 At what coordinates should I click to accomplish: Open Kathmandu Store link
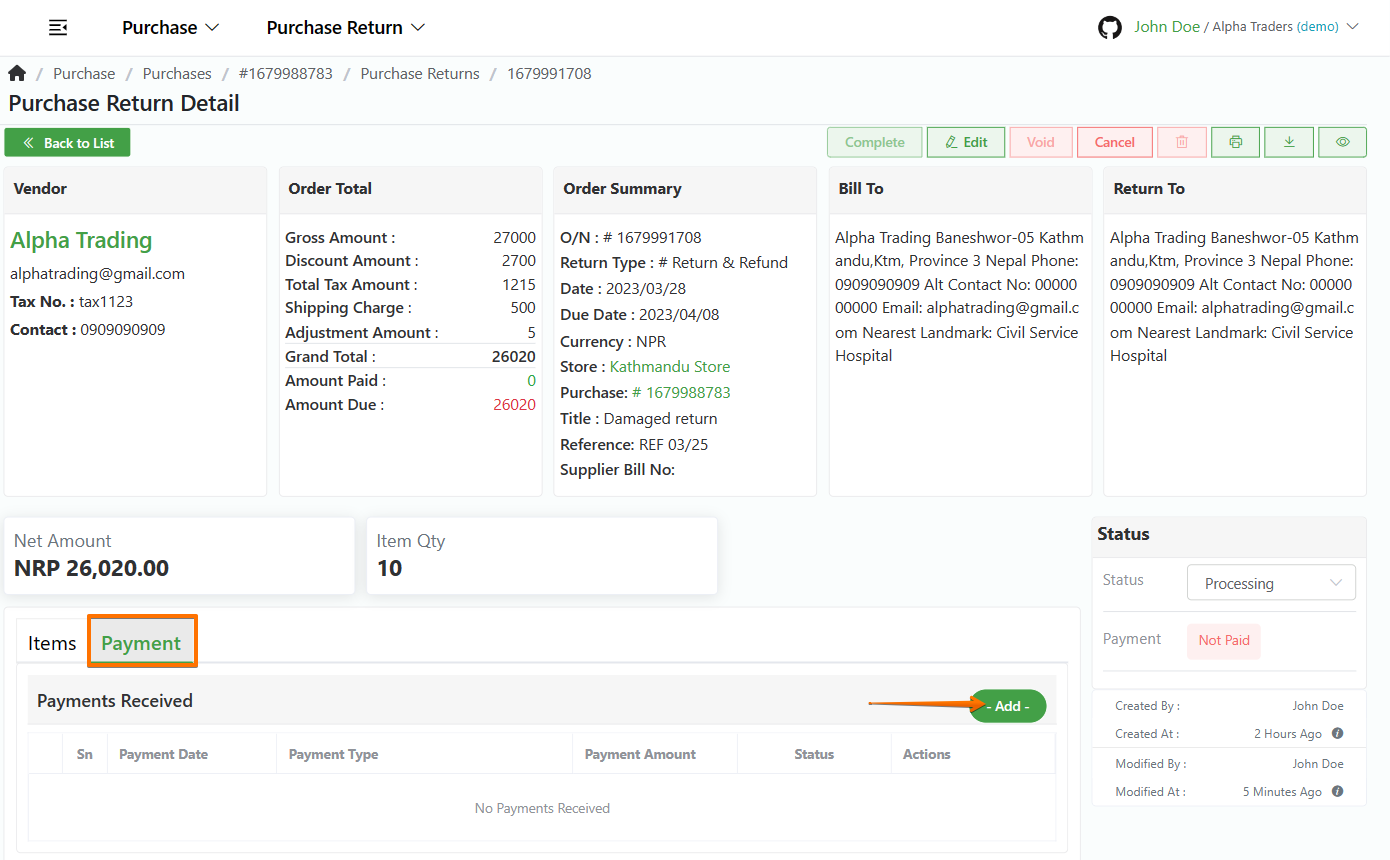[x=670, y=366]
